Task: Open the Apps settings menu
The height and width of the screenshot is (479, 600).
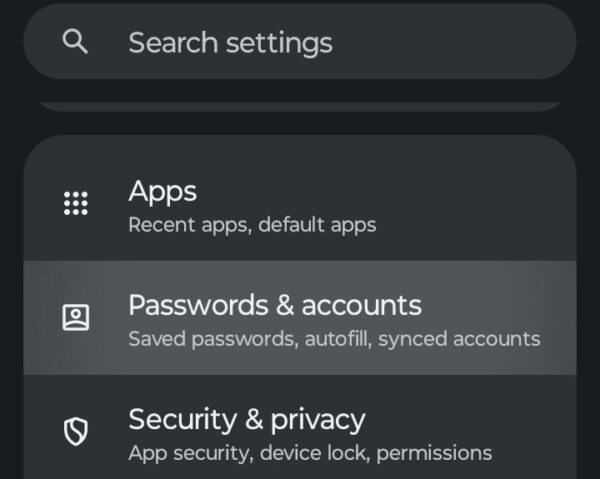Action: 300,204
